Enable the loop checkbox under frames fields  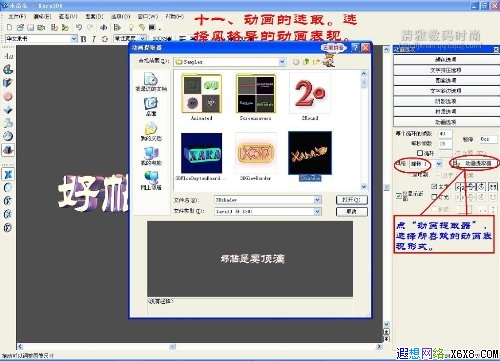click(x=420, y=153)
